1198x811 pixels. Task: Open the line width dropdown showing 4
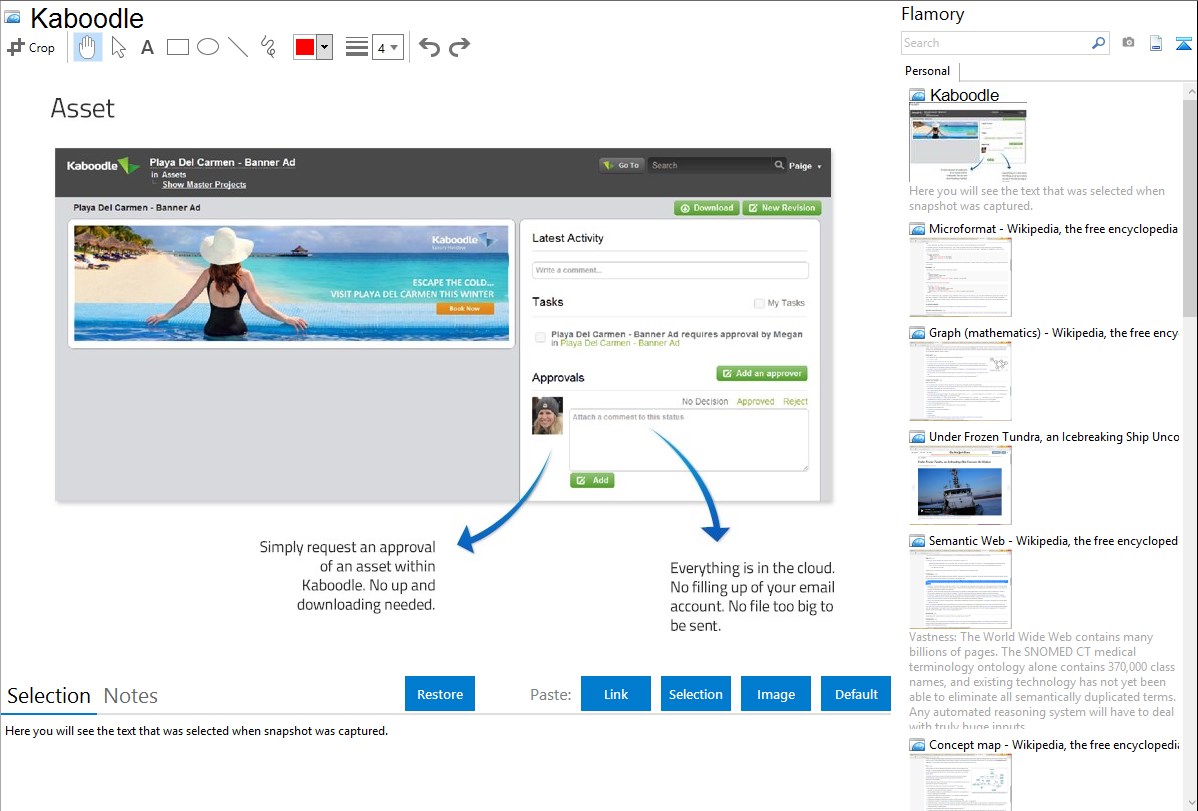[x=388, y=47]
